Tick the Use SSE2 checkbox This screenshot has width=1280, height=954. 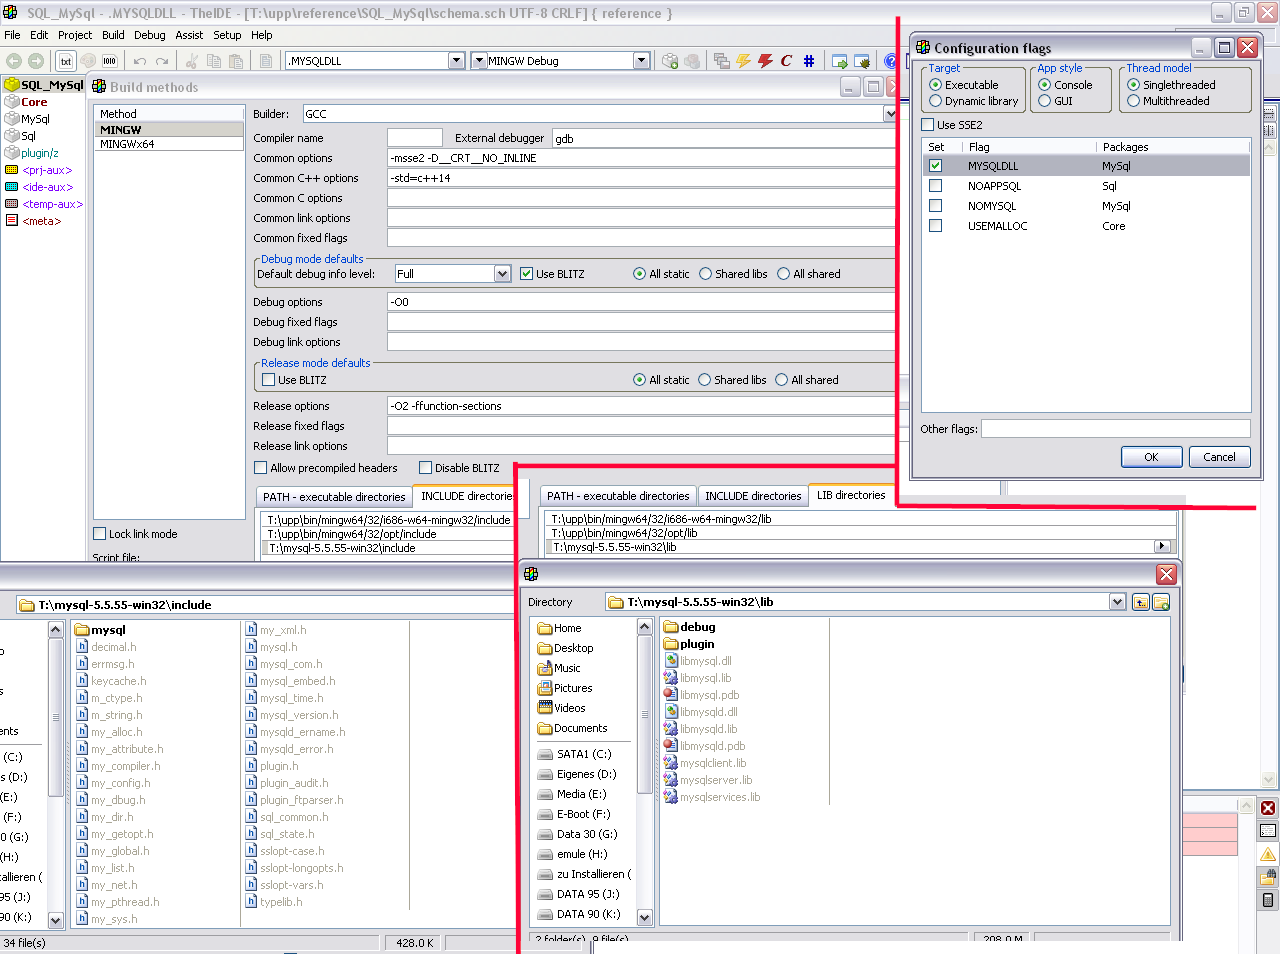[x=927, y=125]
